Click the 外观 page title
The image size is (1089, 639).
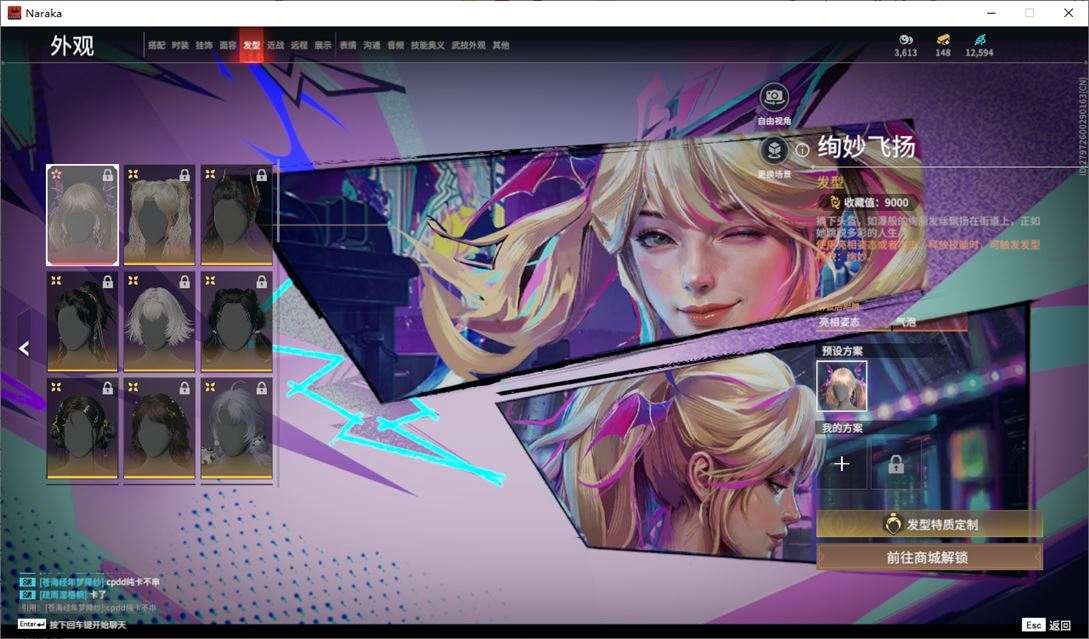click(72, 45)
